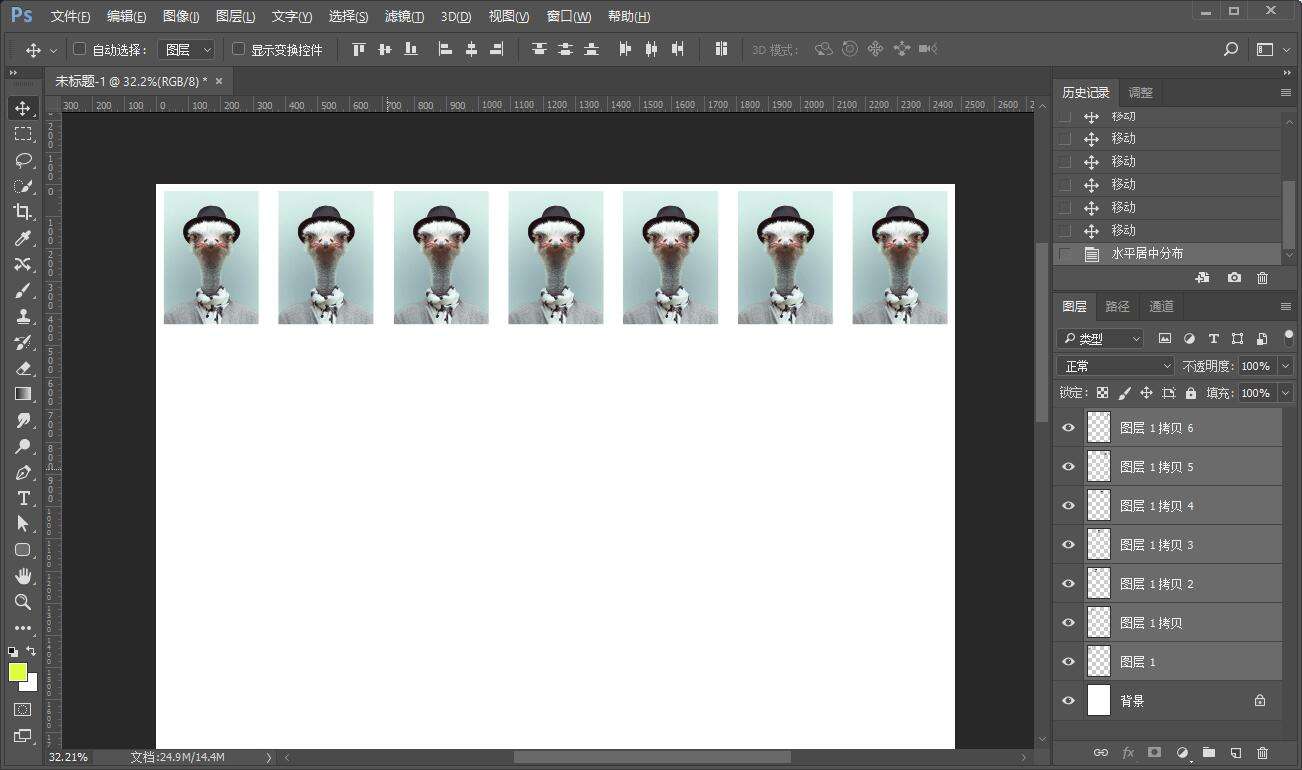Open the 图层 auto-select dropdown
The image size is (1302, 770).
tap(187, 49)
